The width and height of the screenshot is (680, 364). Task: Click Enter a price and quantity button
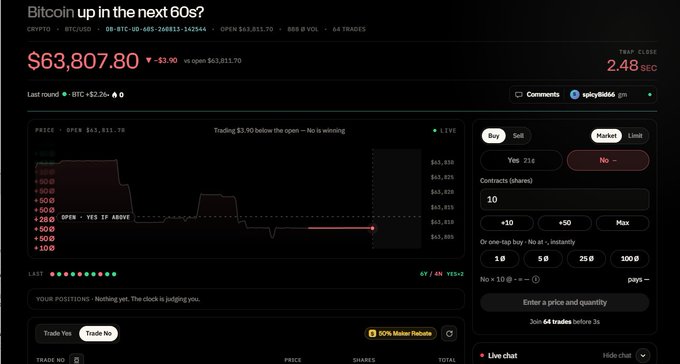coord(565,302)
